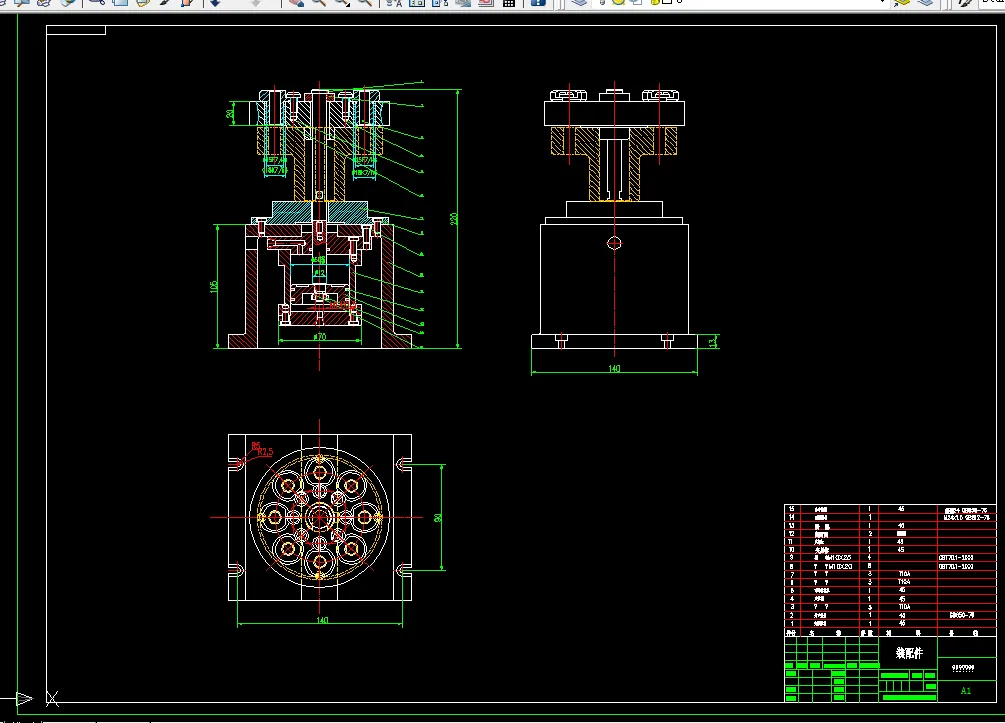Screen dimensions: 1005x723
Task: Open the layer properties manager icon in the toolbar
Action: [579, 3]
